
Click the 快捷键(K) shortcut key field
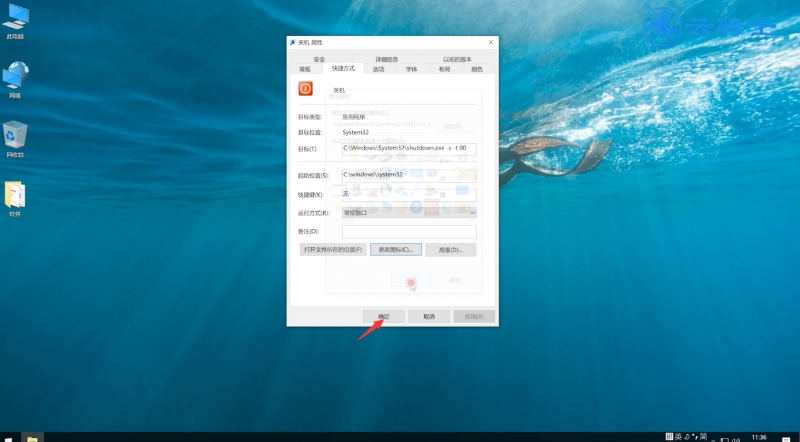click(409, 194)
